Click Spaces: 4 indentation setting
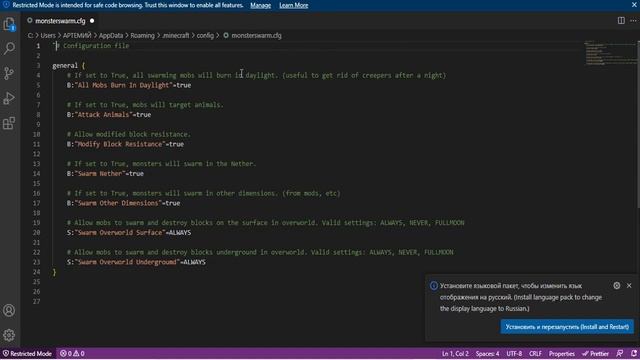This screenshot has height=360, width=640. (x=487, y=353)
